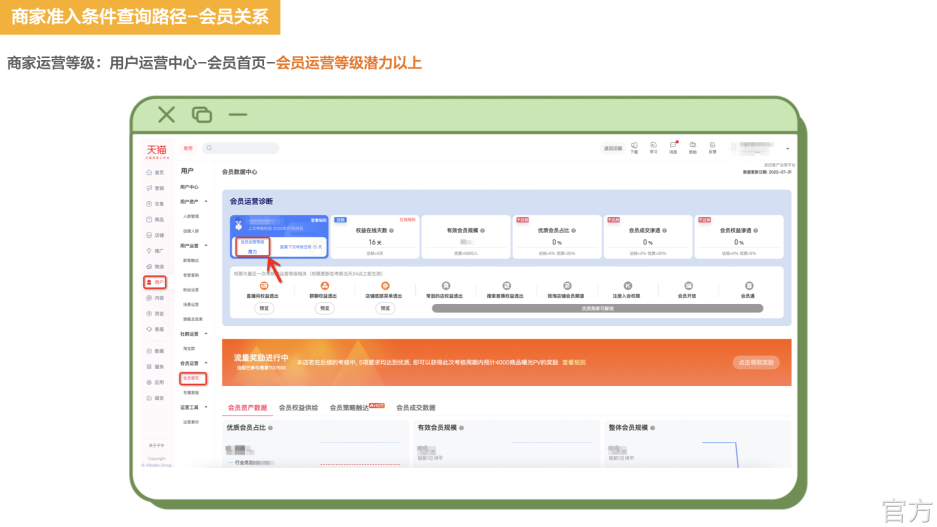Switch to the 会员成交数据 tab

pos(415,408)
